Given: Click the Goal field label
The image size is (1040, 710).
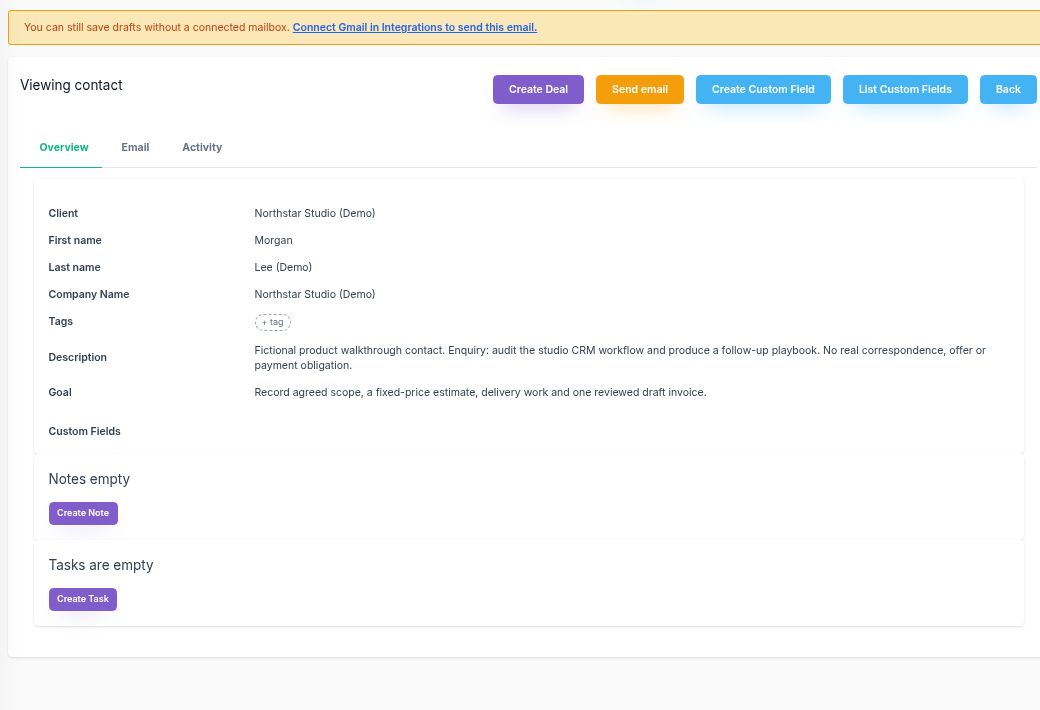Looking at the screenshot, I should click(x=60, y=392).
